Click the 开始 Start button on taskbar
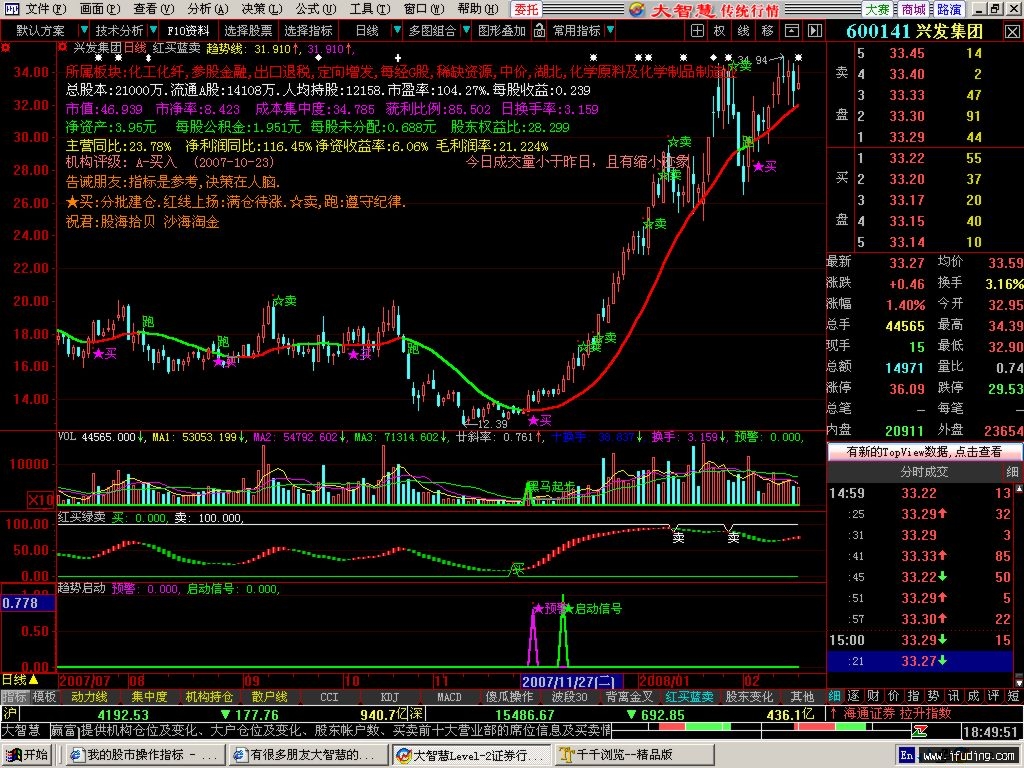This screenshot has height=768, width=1024. point(27,755)
